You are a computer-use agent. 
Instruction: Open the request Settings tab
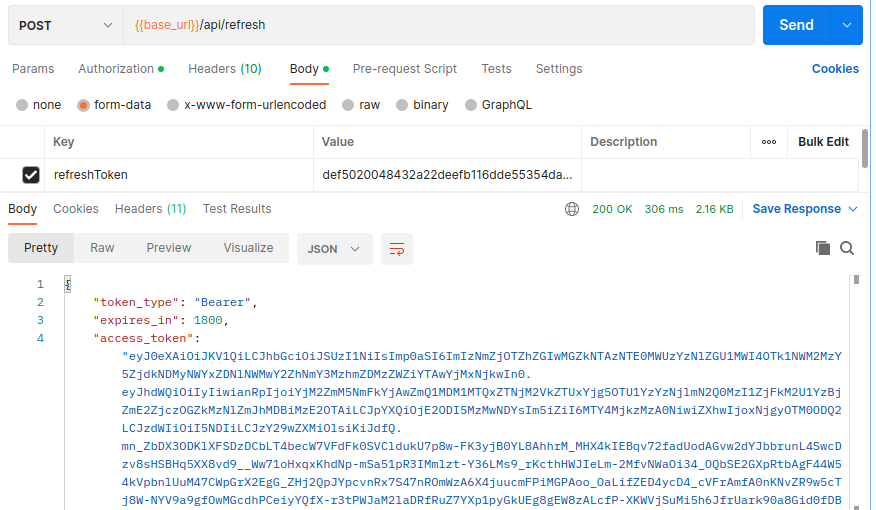point(559,69)
